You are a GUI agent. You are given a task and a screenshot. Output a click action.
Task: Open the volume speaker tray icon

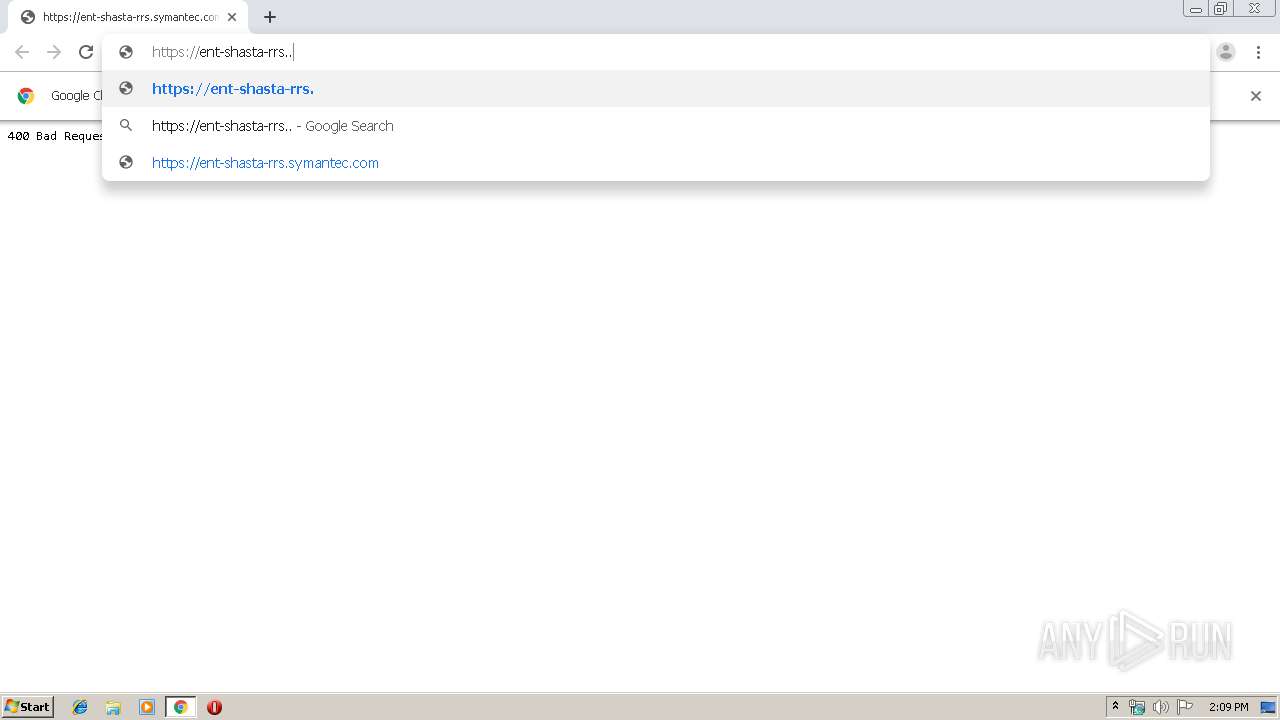point(1161,707)
